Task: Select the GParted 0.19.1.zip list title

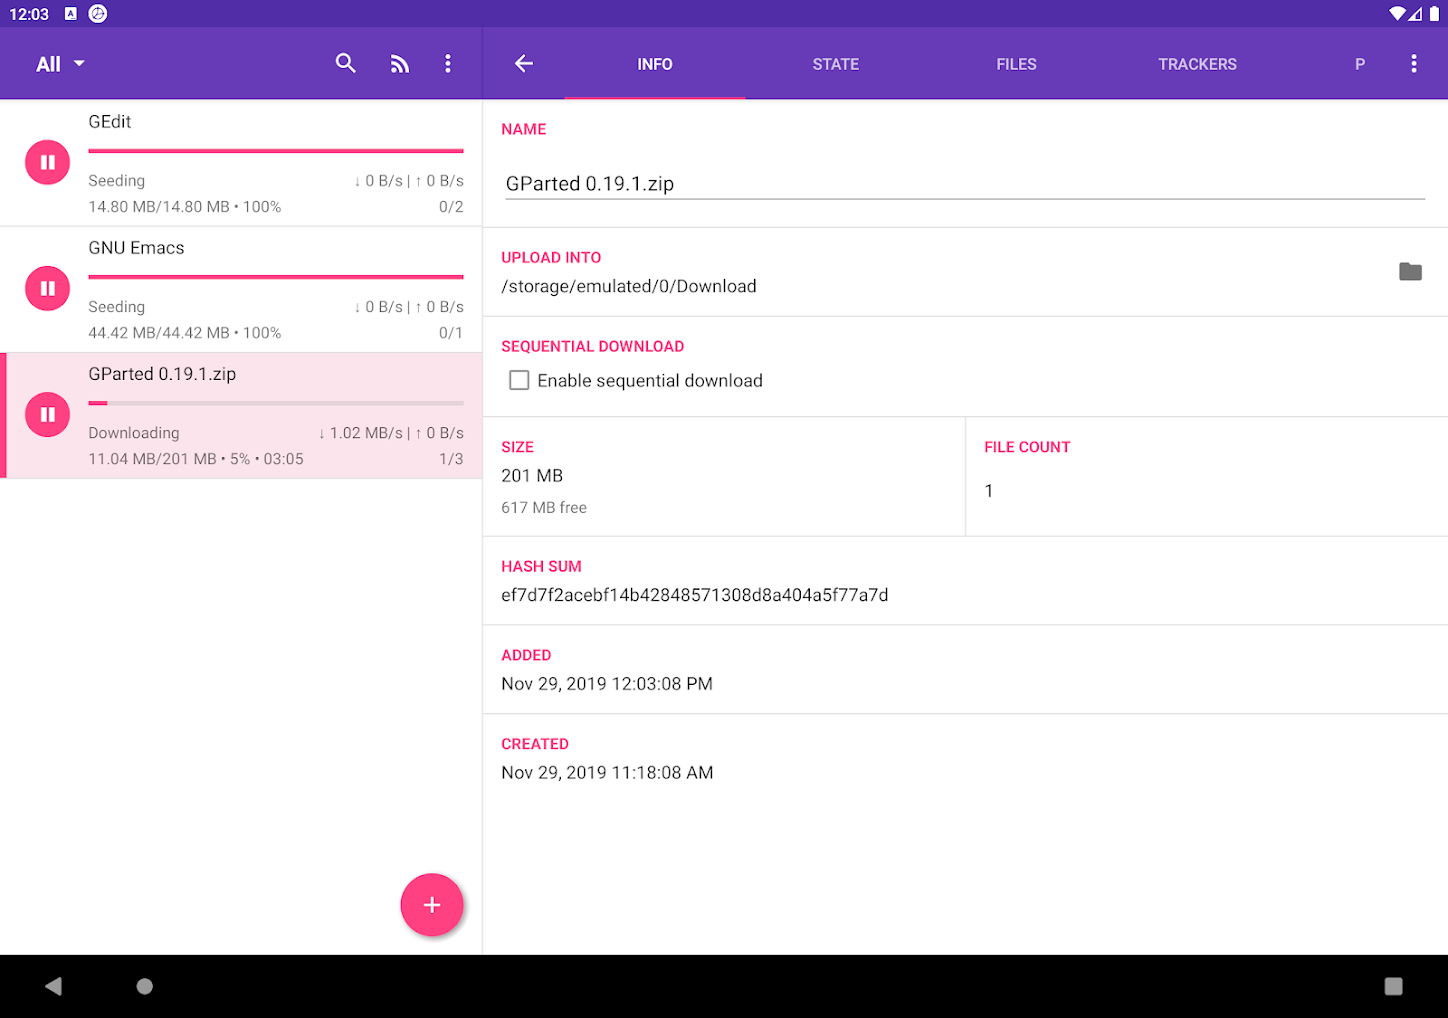Action: 162,374
